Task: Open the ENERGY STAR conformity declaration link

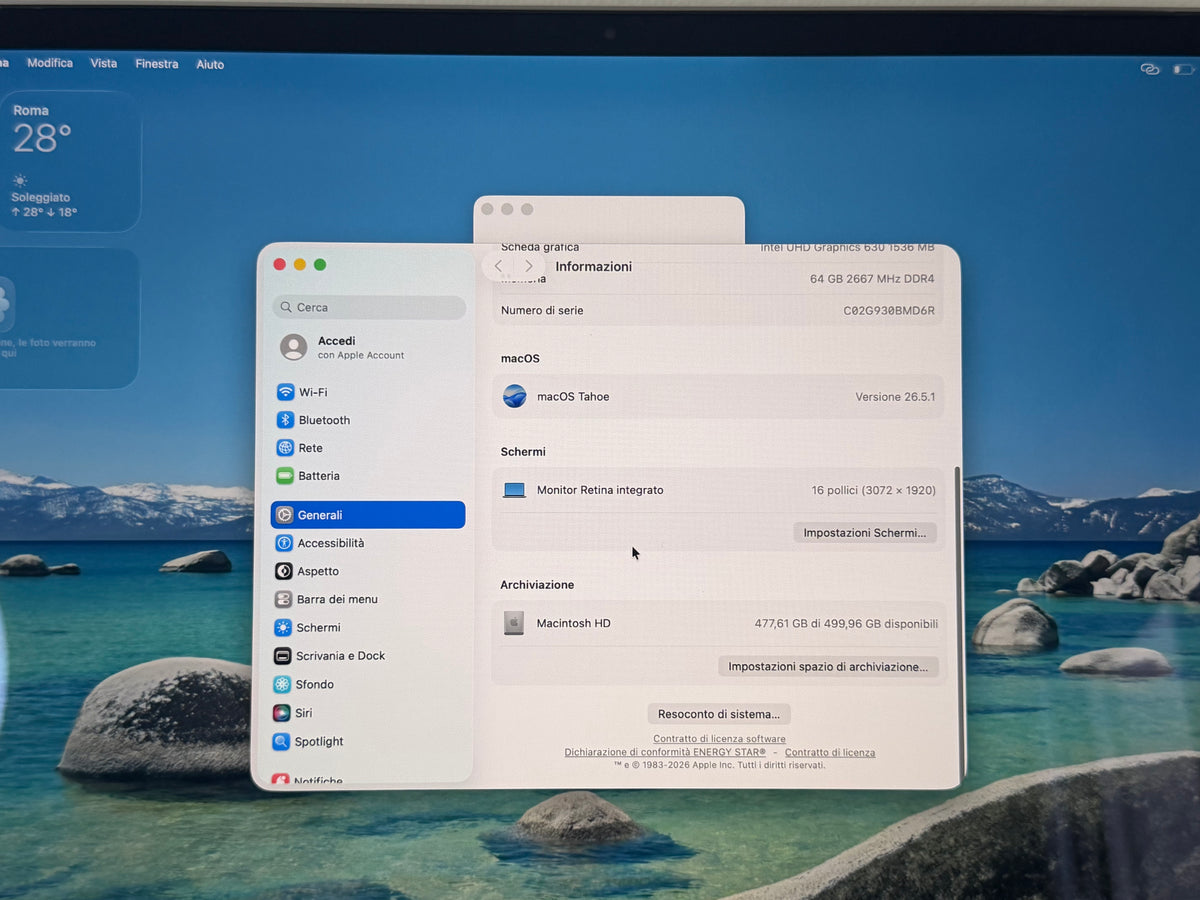Action: [x=665, y=752]
